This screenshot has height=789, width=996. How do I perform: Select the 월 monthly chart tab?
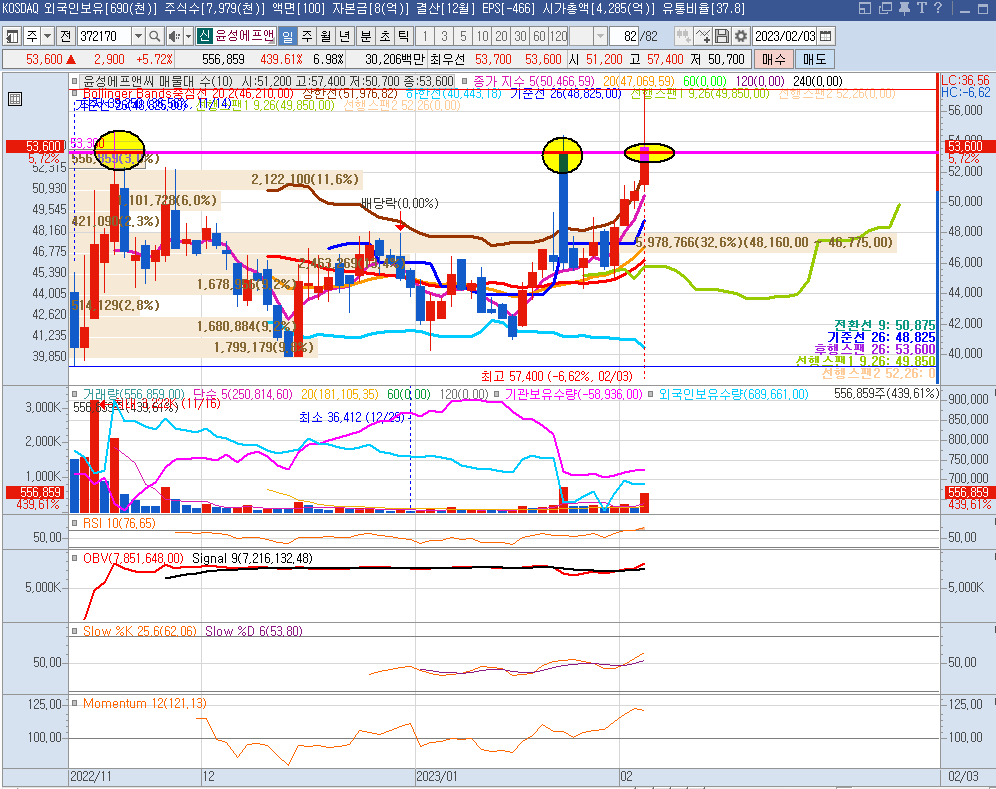326,36
